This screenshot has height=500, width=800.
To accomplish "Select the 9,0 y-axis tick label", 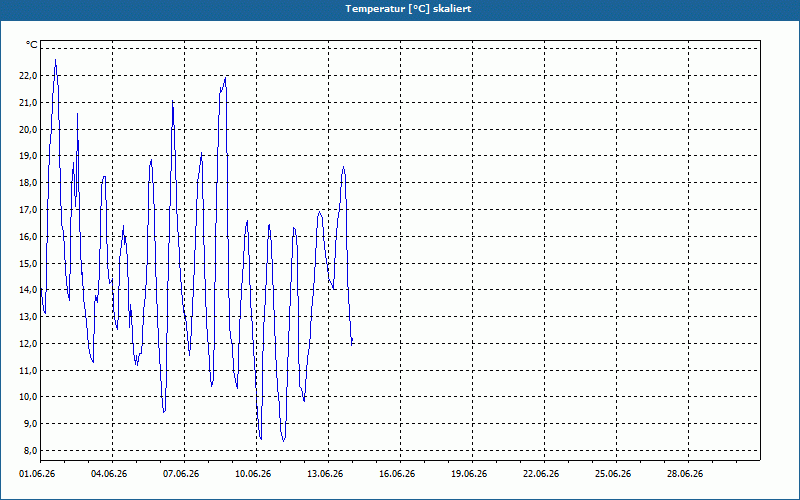I will click(x=30, y=423).
